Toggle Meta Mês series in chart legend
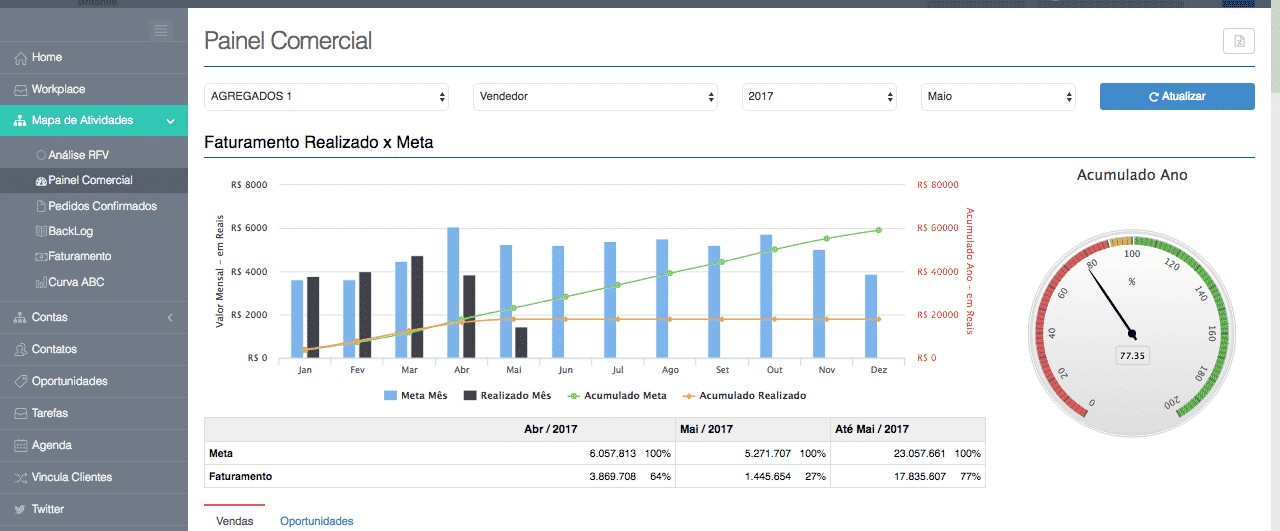This screenshot has height=531, width=1280. pyautogui.click(x=415, y=396)
